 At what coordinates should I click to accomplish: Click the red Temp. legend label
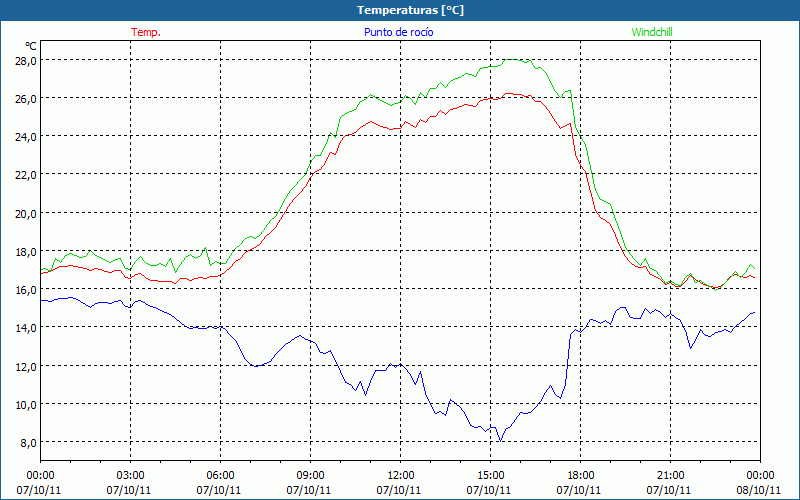coord(146,32)
